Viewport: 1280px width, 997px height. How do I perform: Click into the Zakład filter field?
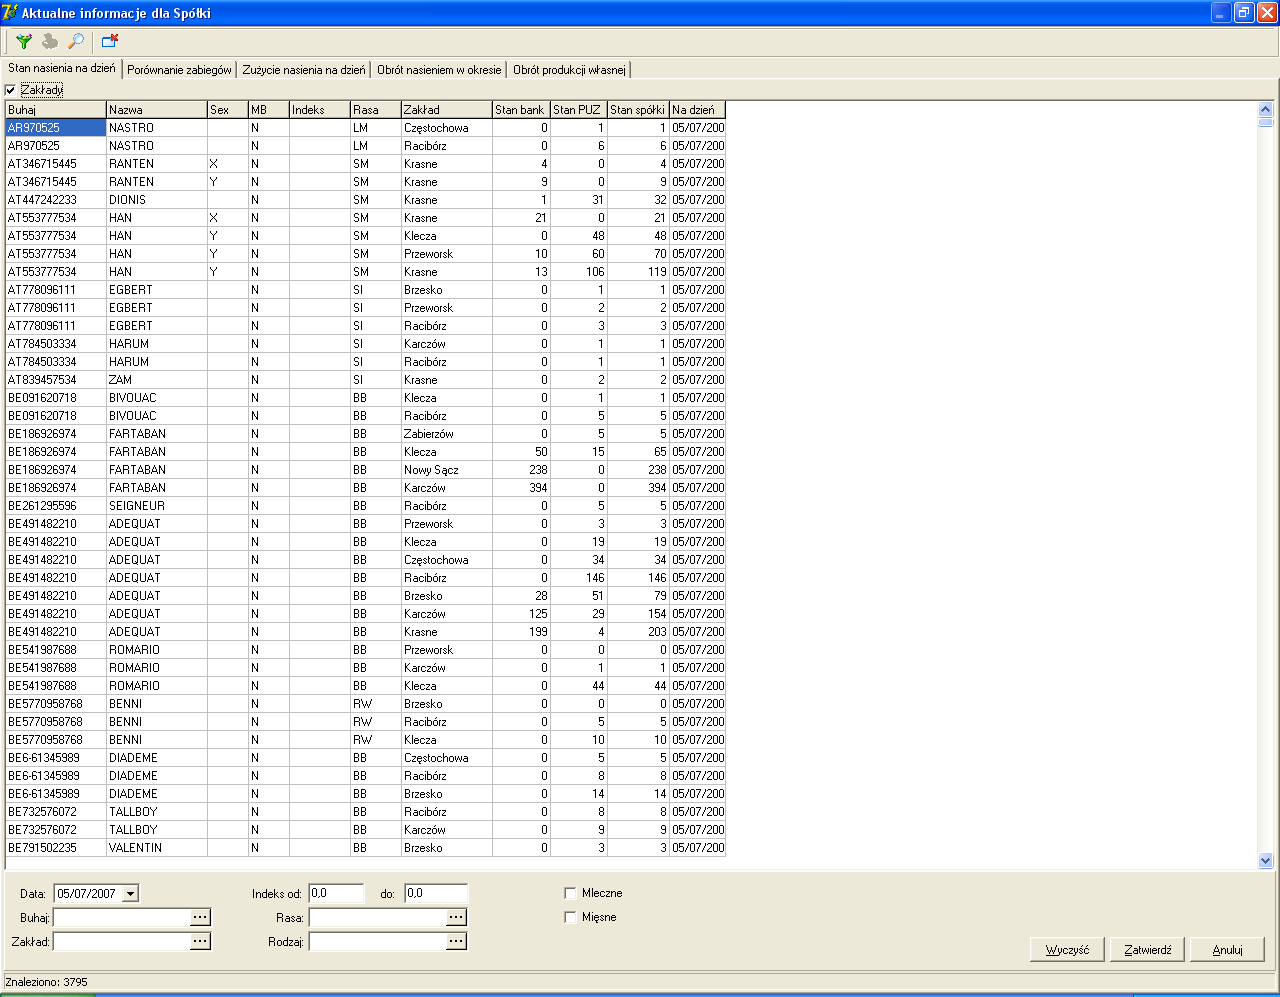click(121, 941)
